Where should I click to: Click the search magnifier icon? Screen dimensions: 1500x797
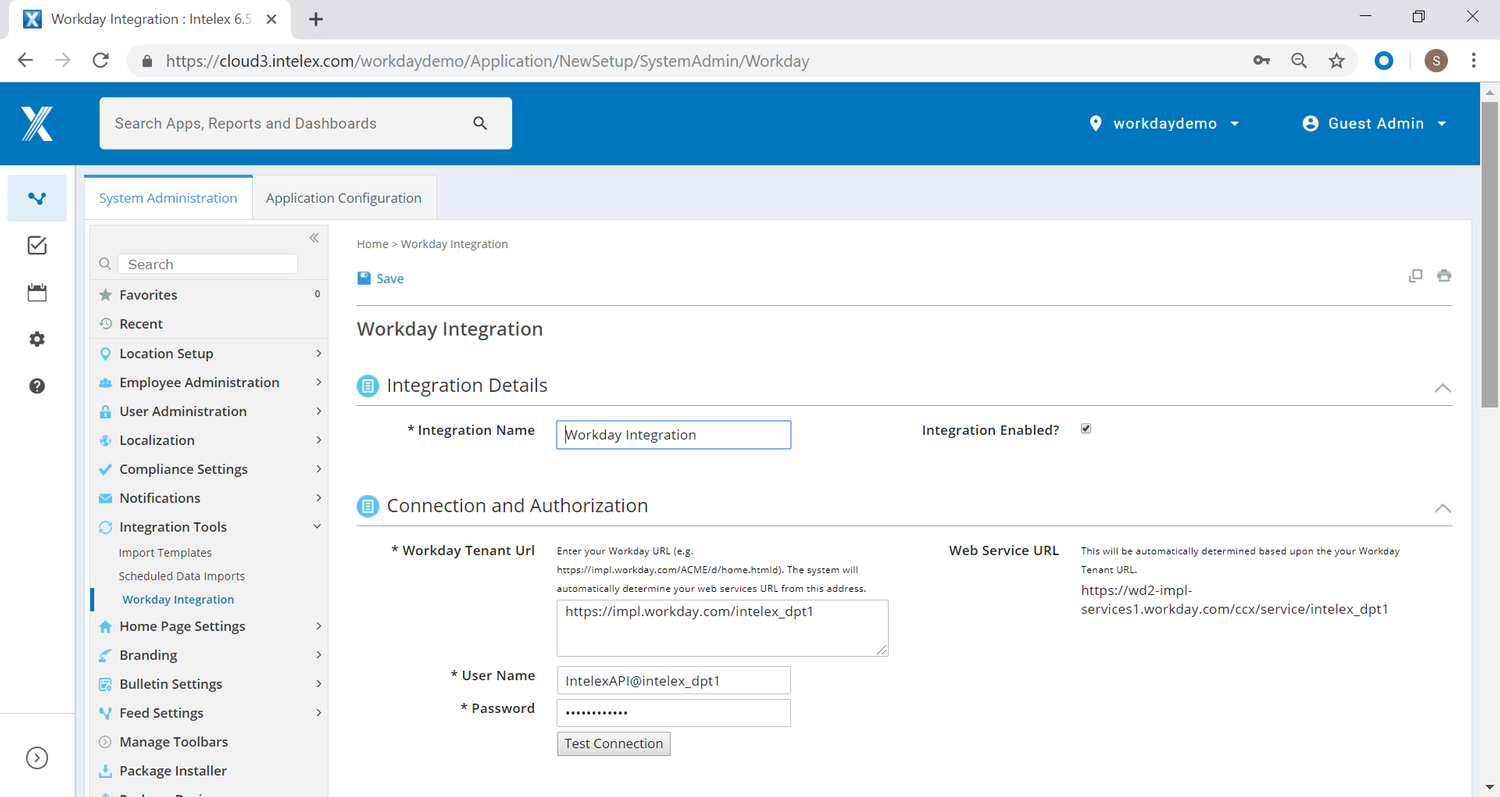[480, 123]
